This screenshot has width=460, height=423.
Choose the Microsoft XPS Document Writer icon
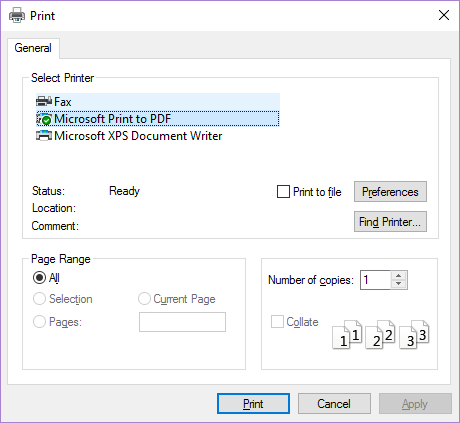click(44, 136)
